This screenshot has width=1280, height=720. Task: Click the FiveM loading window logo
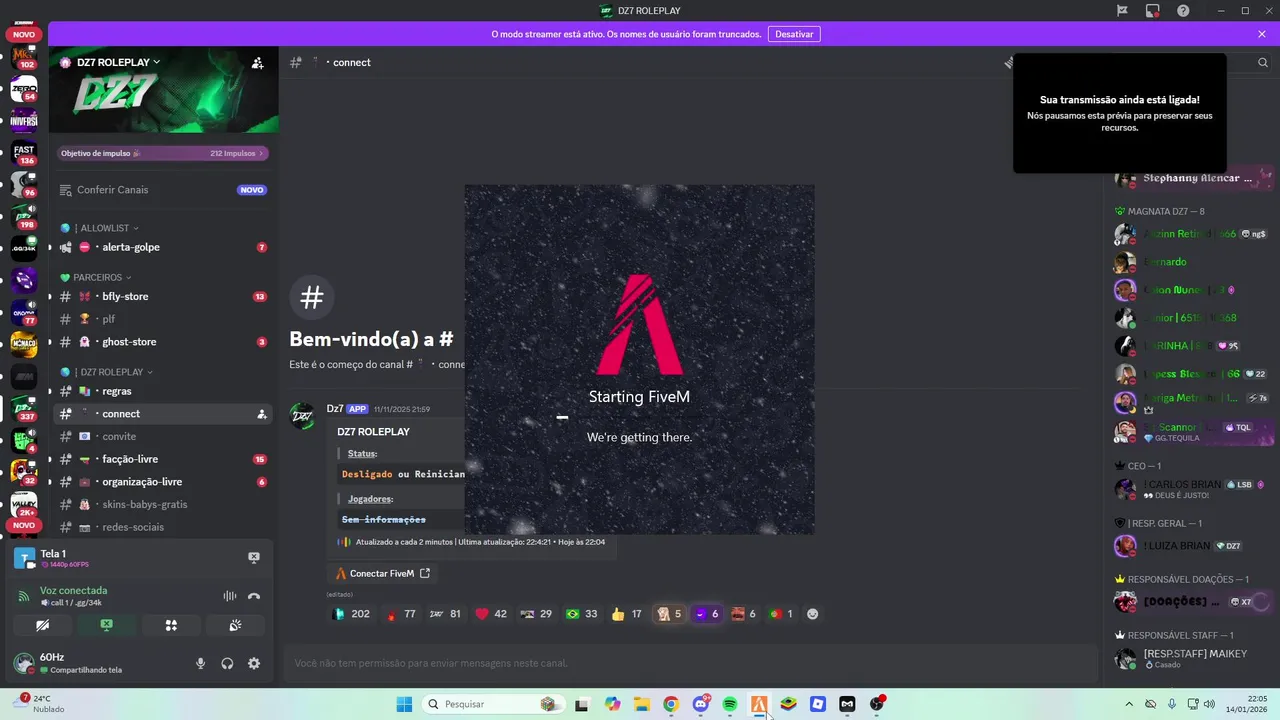click(639, 323)
